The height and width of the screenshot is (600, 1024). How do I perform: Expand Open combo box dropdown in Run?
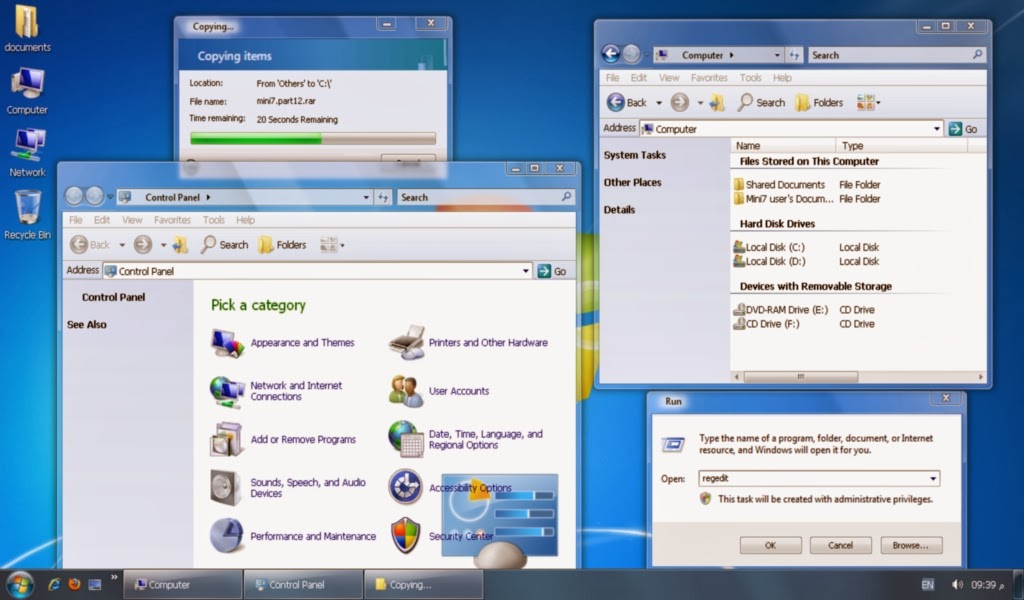pos(933,479)
